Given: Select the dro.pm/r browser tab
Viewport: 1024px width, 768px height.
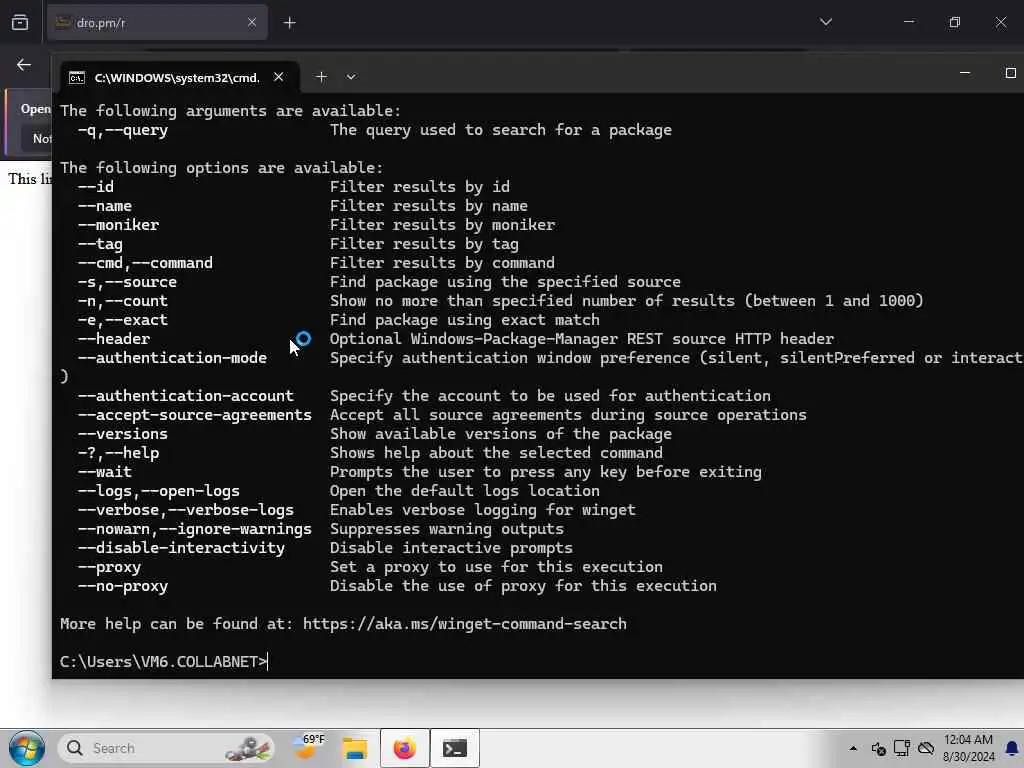Looking at the screenshot, I should click(157, 23).
